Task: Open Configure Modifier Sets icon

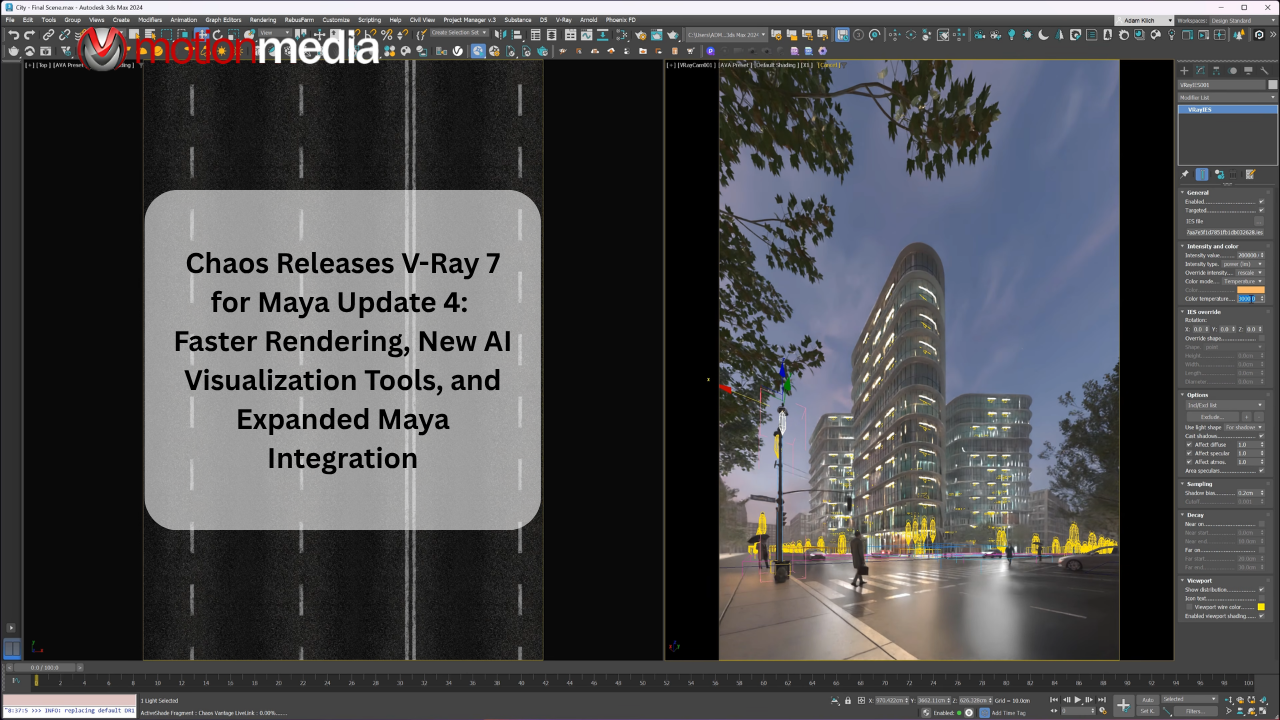Action: (1251, 174)
